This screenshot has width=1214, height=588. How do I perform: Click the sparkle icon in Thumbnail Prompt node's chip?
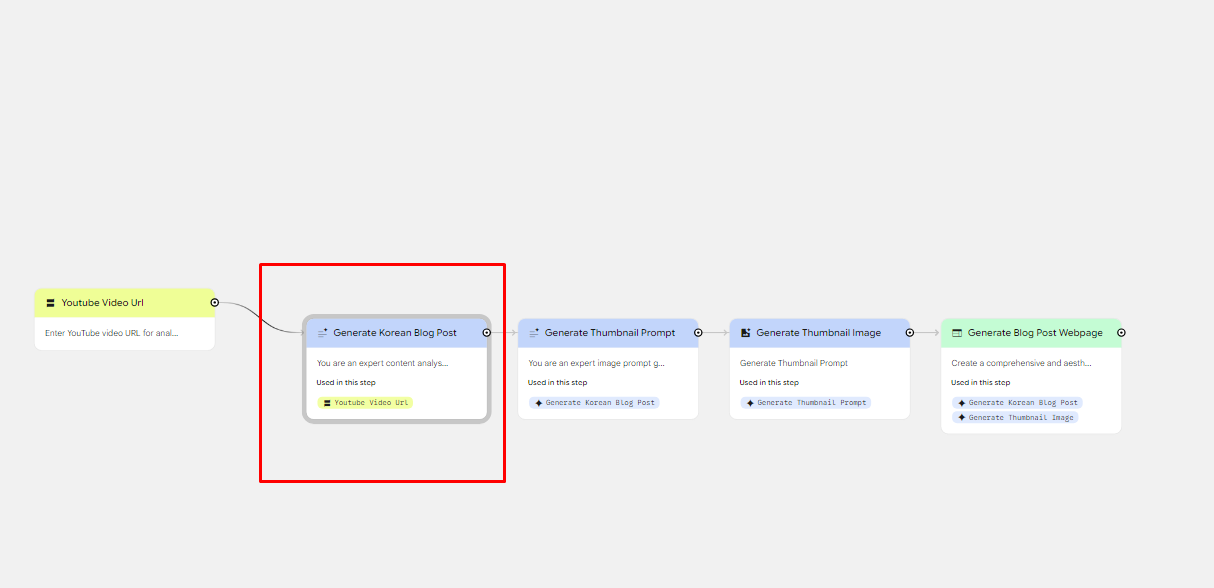(x=539, y=403)
